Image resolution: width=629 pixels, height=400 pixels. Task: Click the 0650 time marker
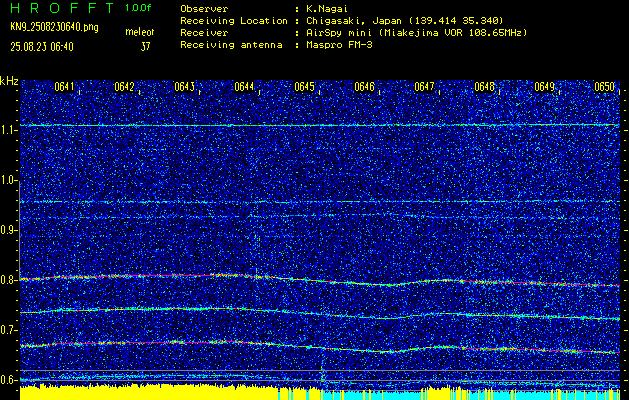point(605,87)
